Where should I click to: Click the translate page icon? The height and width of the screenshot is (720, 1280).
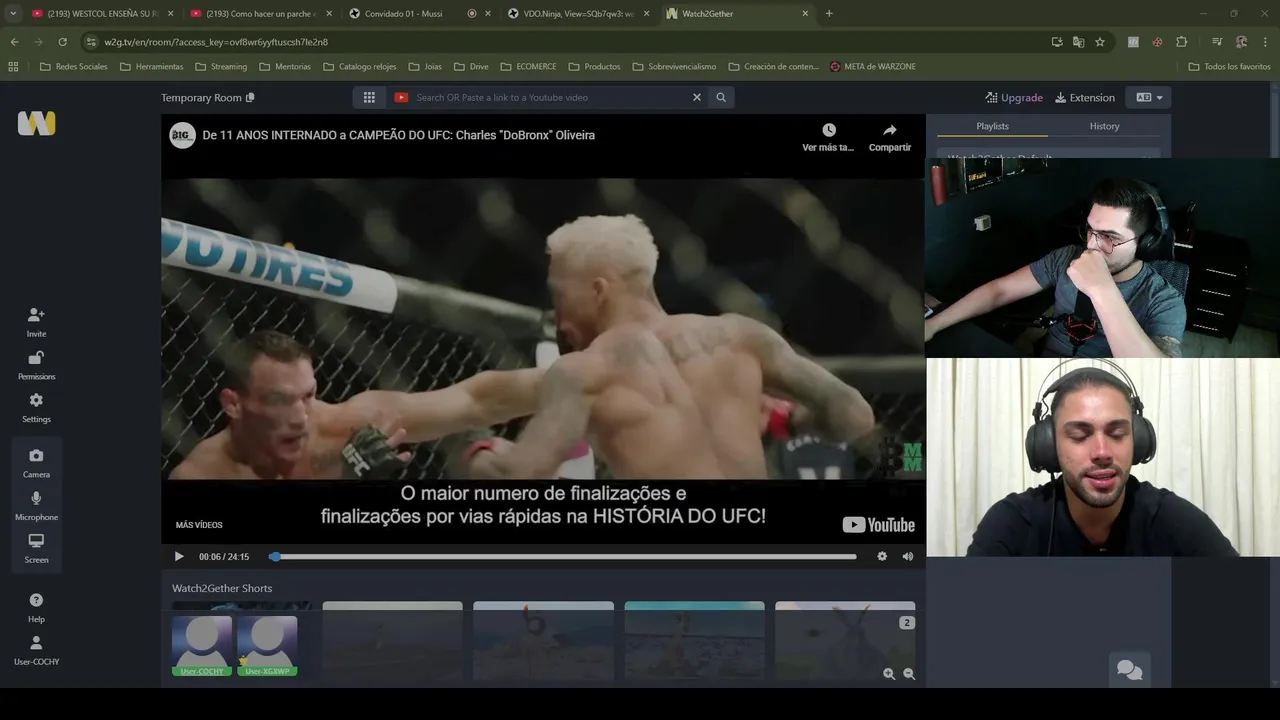(x=1078, y=42)
